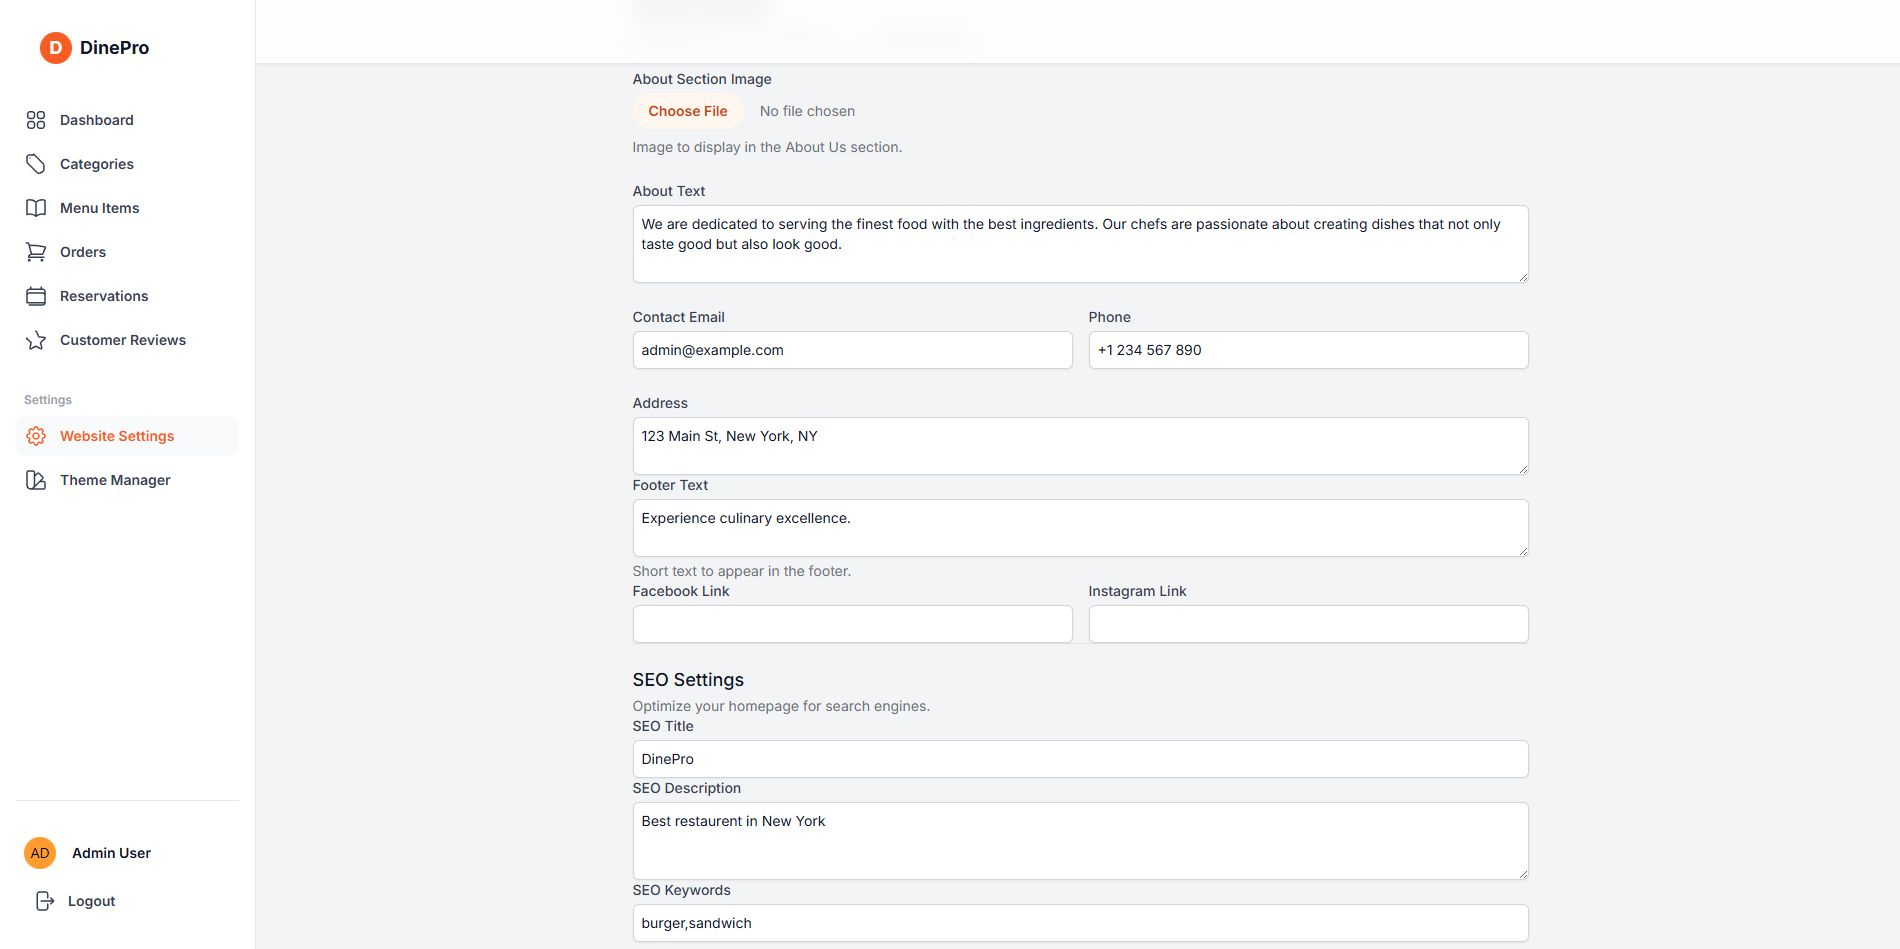The image size is (1900, 949).
Task: Focus the Phone number input
Action: 1308,350
